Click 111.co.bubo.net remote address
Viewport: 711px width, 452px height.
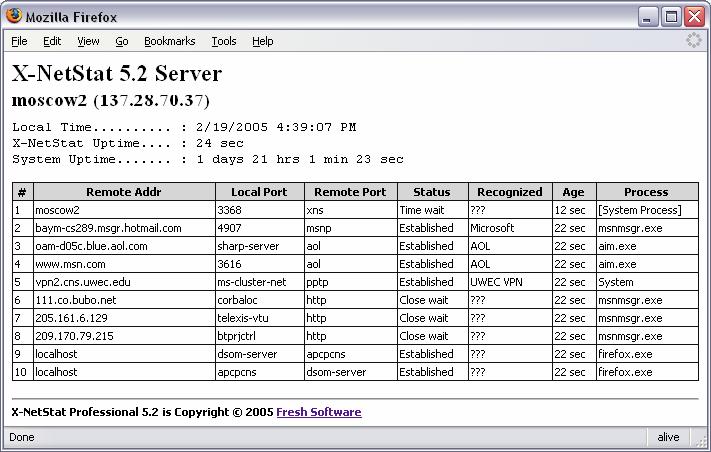tap(76, 300)
